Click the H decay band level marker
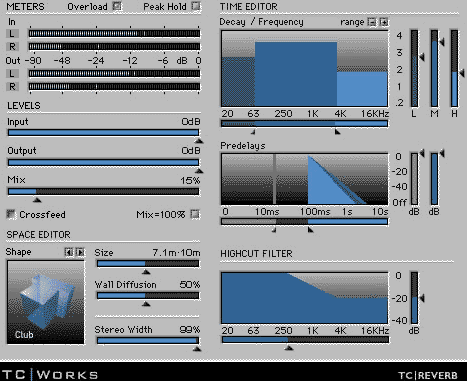 point(462,73)
